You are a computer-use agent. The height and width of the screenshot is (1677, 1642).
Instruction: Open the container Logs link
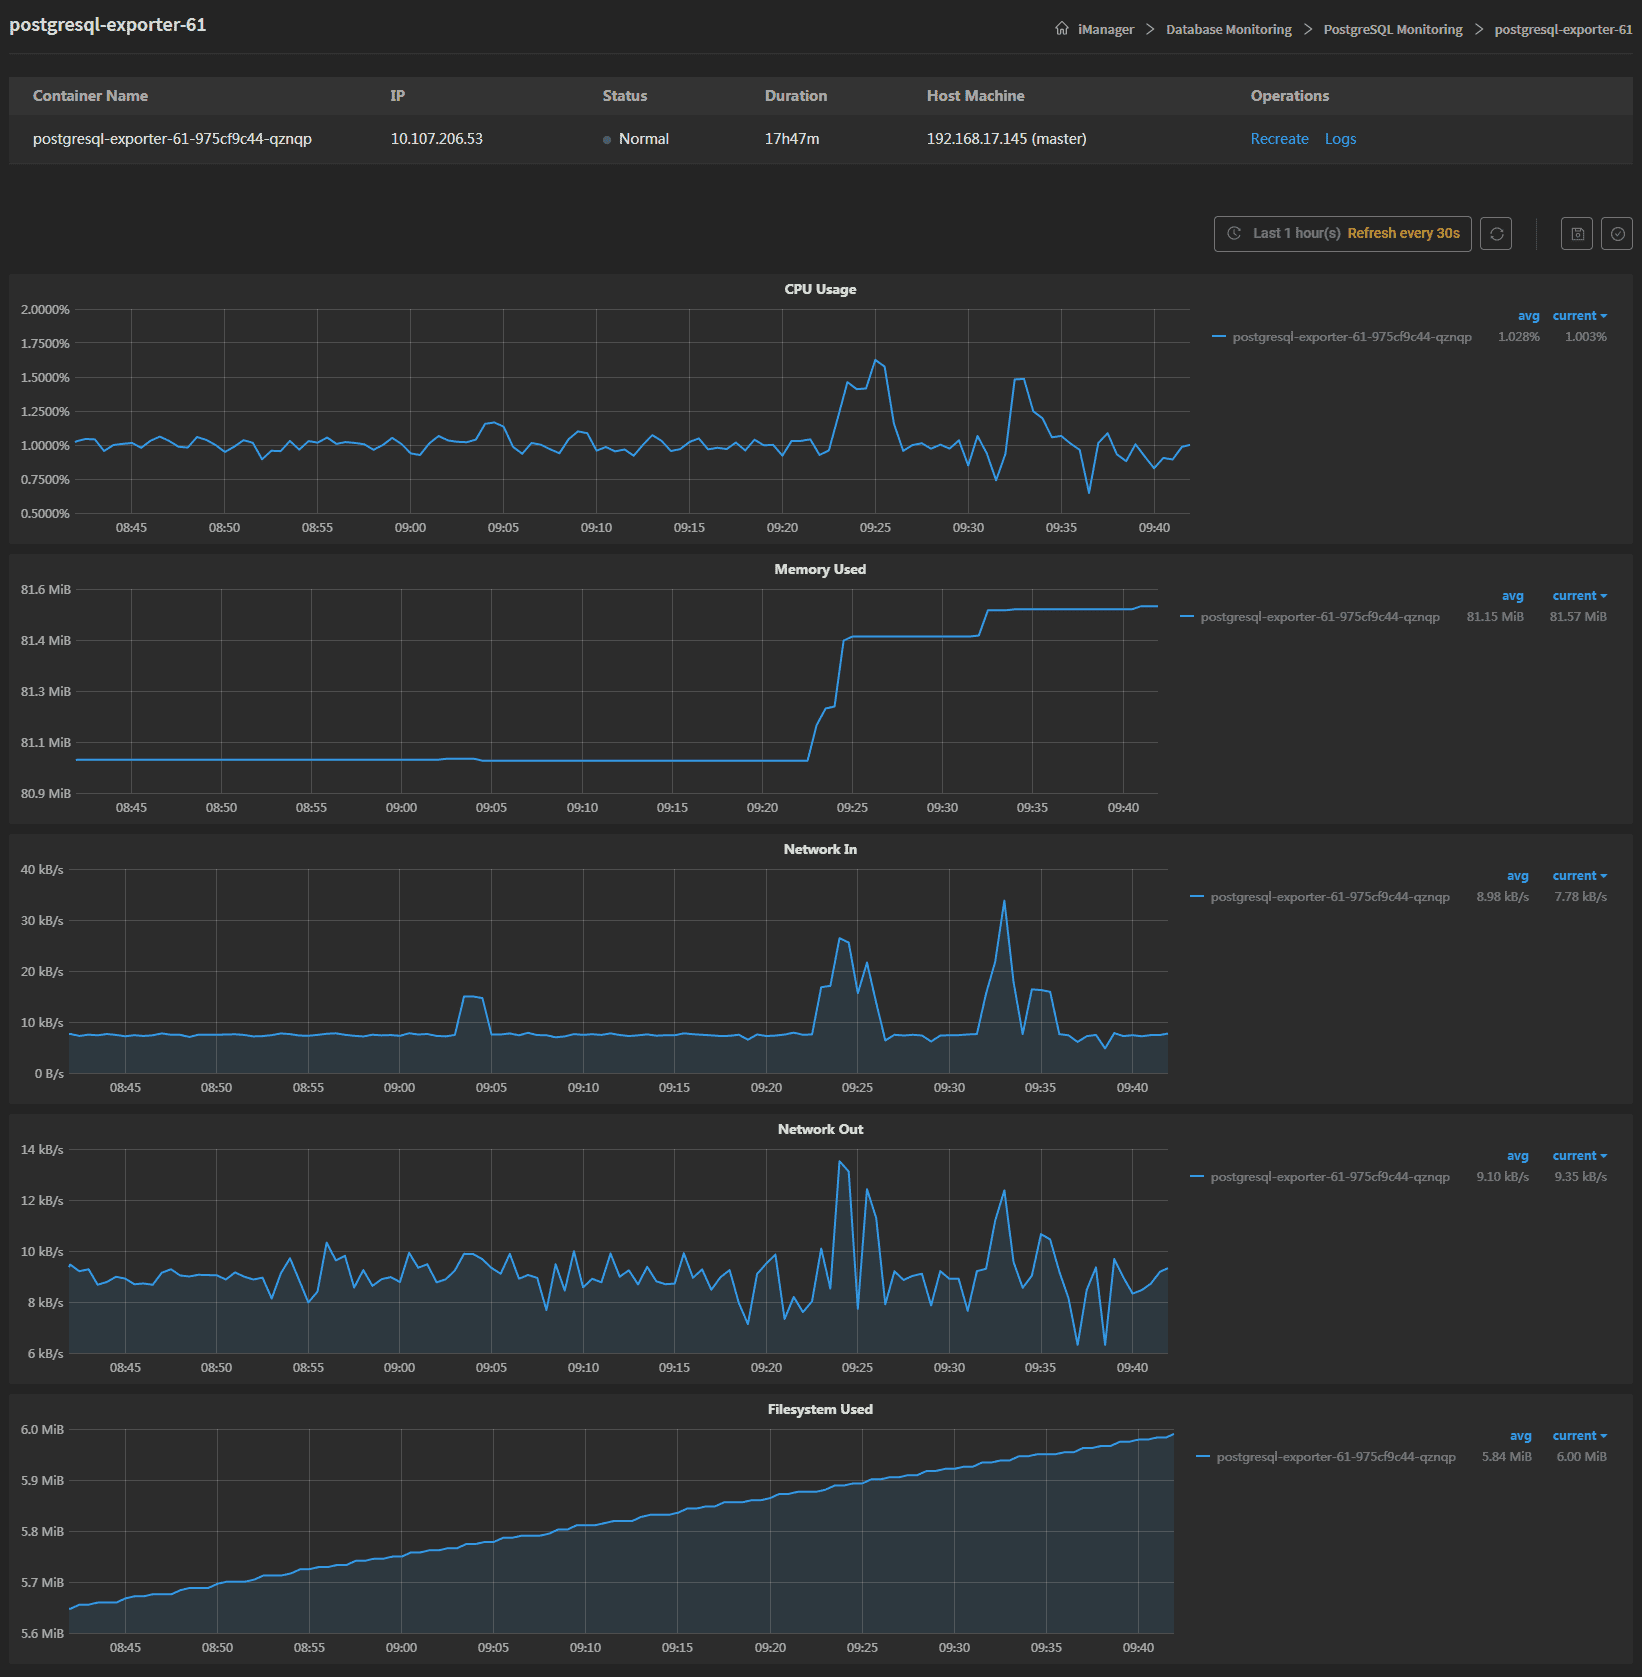[x=1340, y=139]
